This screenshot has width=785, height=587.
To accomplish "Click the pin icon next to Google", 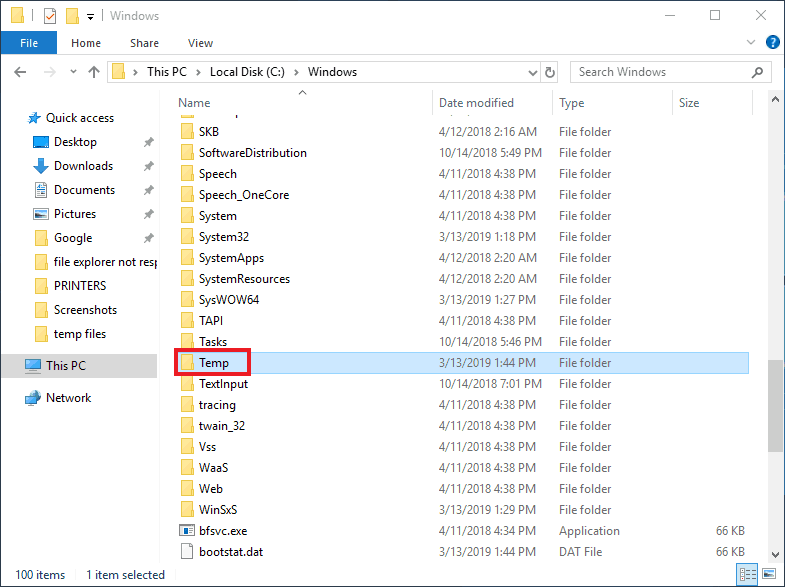I will coord(149,238).
